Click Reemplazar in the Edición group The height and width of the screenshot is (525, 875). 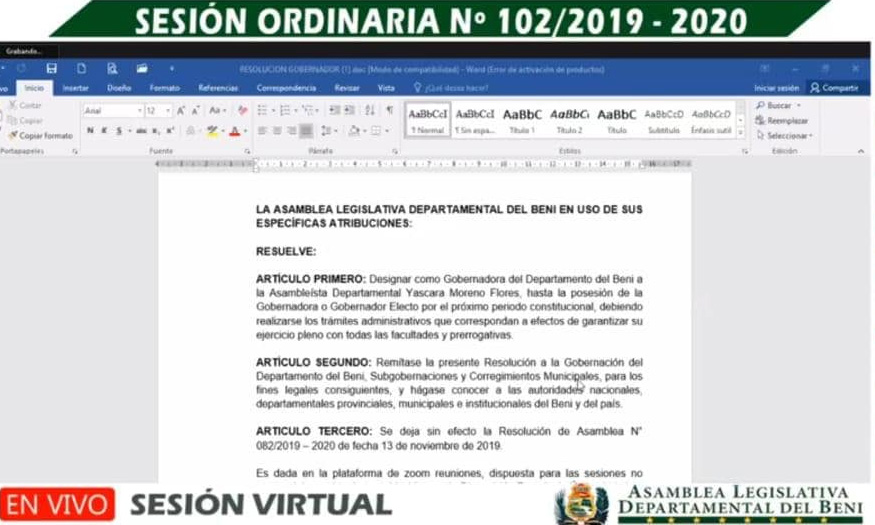pos(786,120)
